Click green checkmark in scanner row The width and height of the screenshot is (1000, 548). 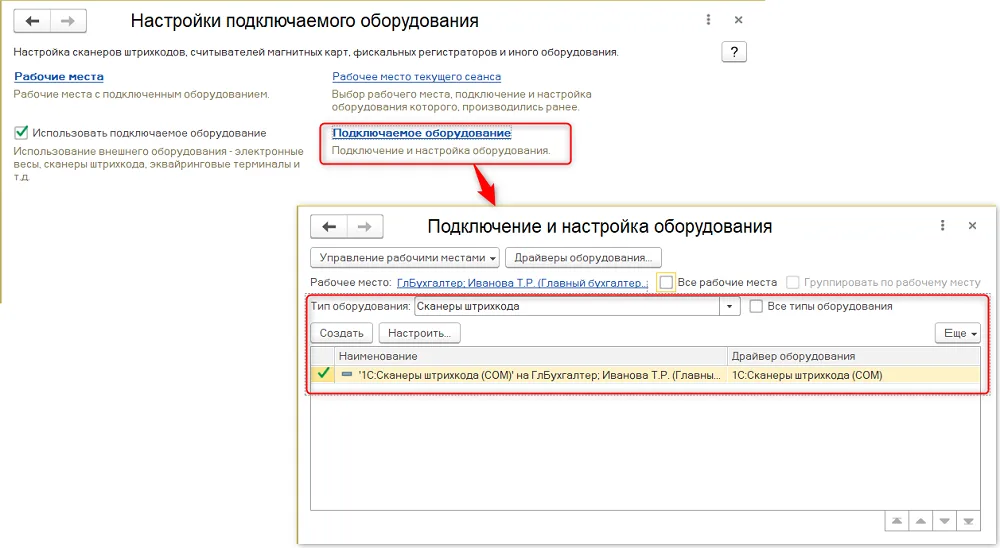(323, 373)
